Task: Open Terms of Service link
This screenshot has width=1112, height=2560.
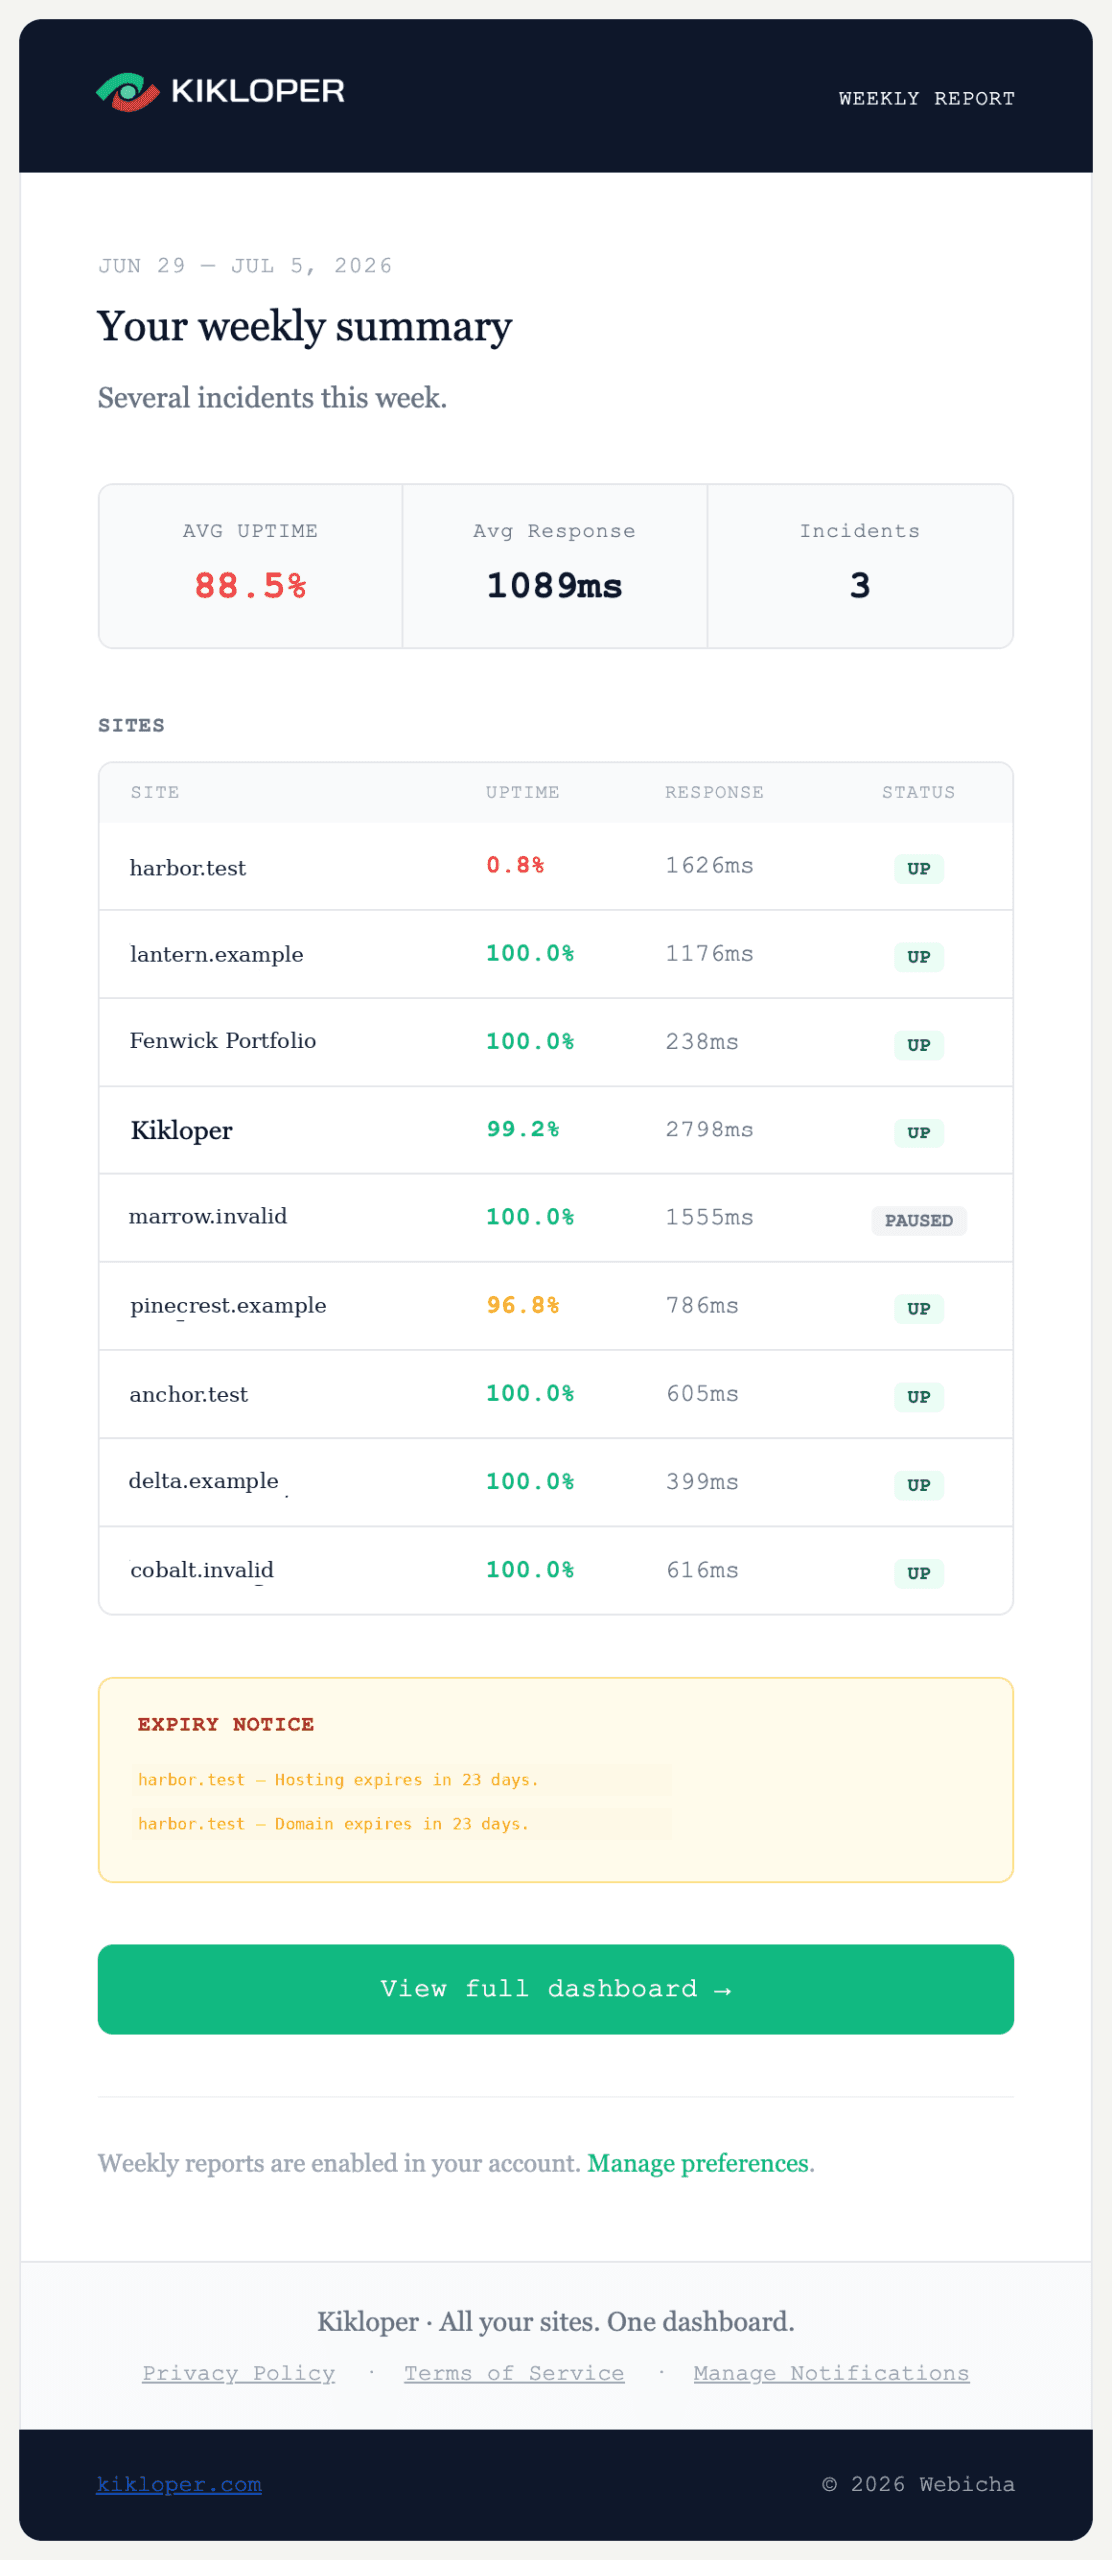Action: [514, 2374]
